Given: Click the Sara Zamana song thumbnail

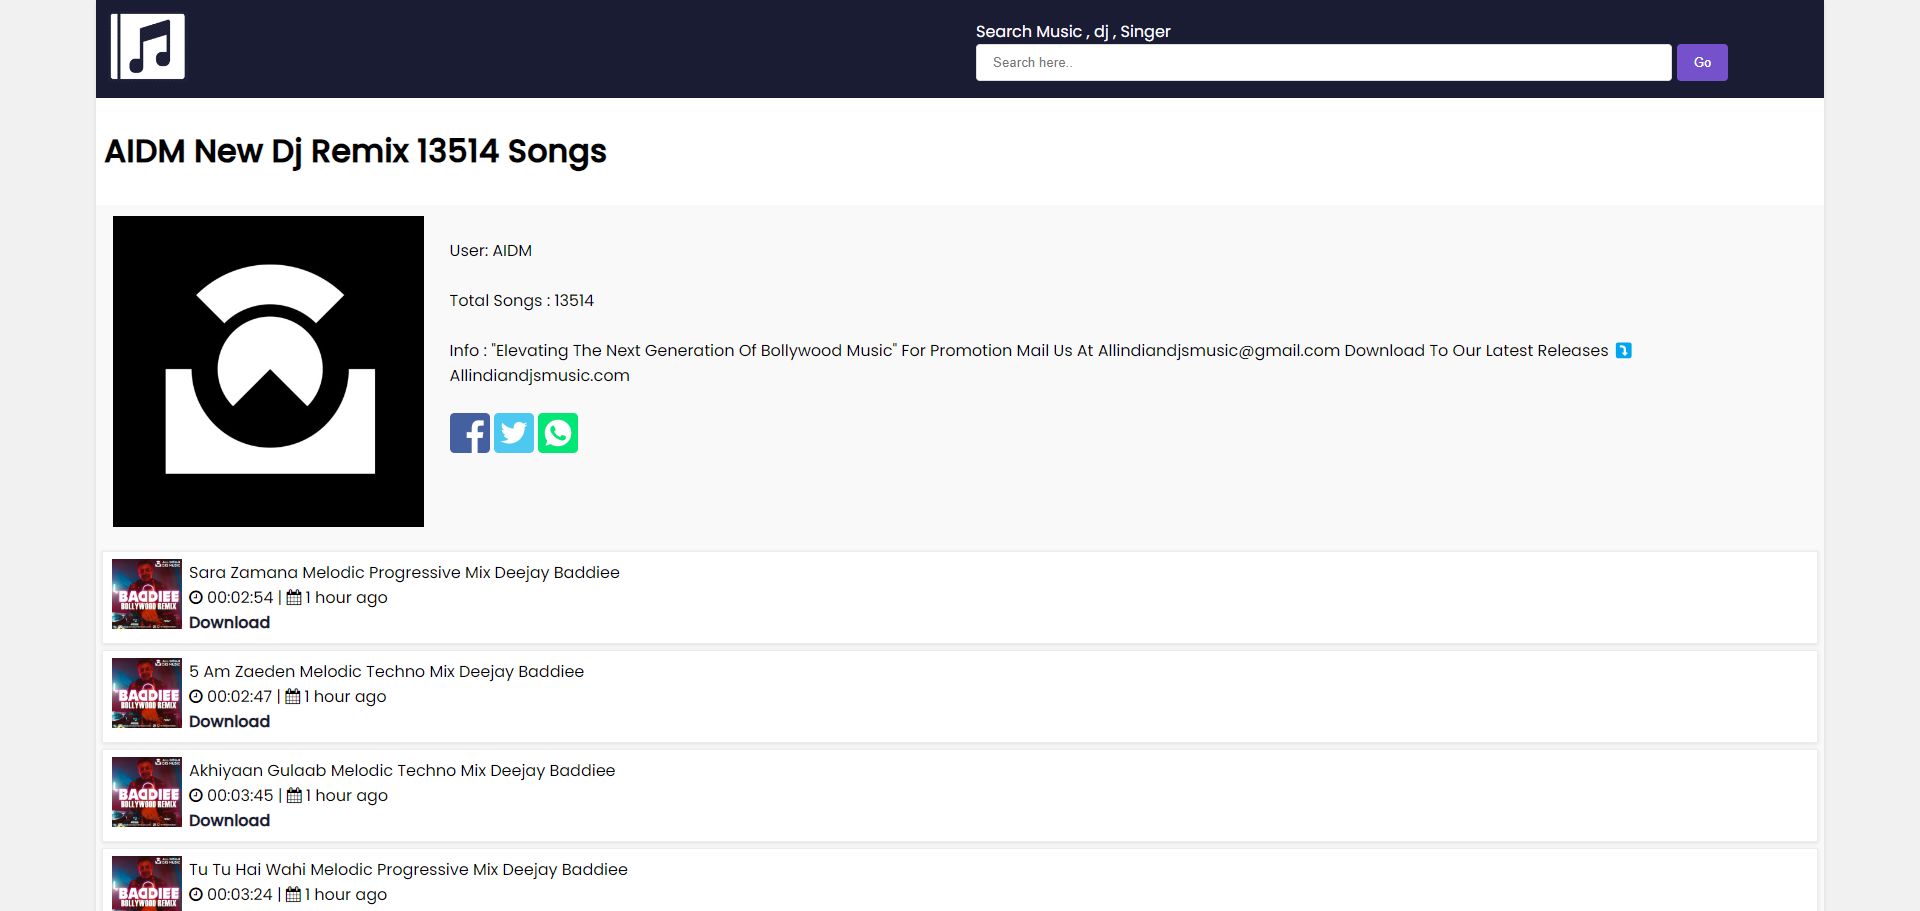Looking at the screenshot, I should (147, 594).
